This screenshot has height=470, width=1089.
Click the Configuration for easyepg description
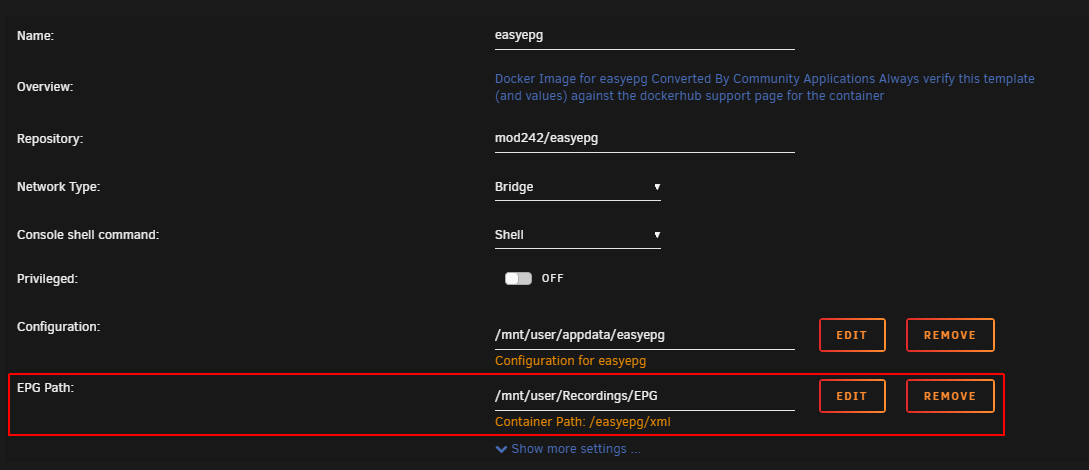(x=570, y=361)
